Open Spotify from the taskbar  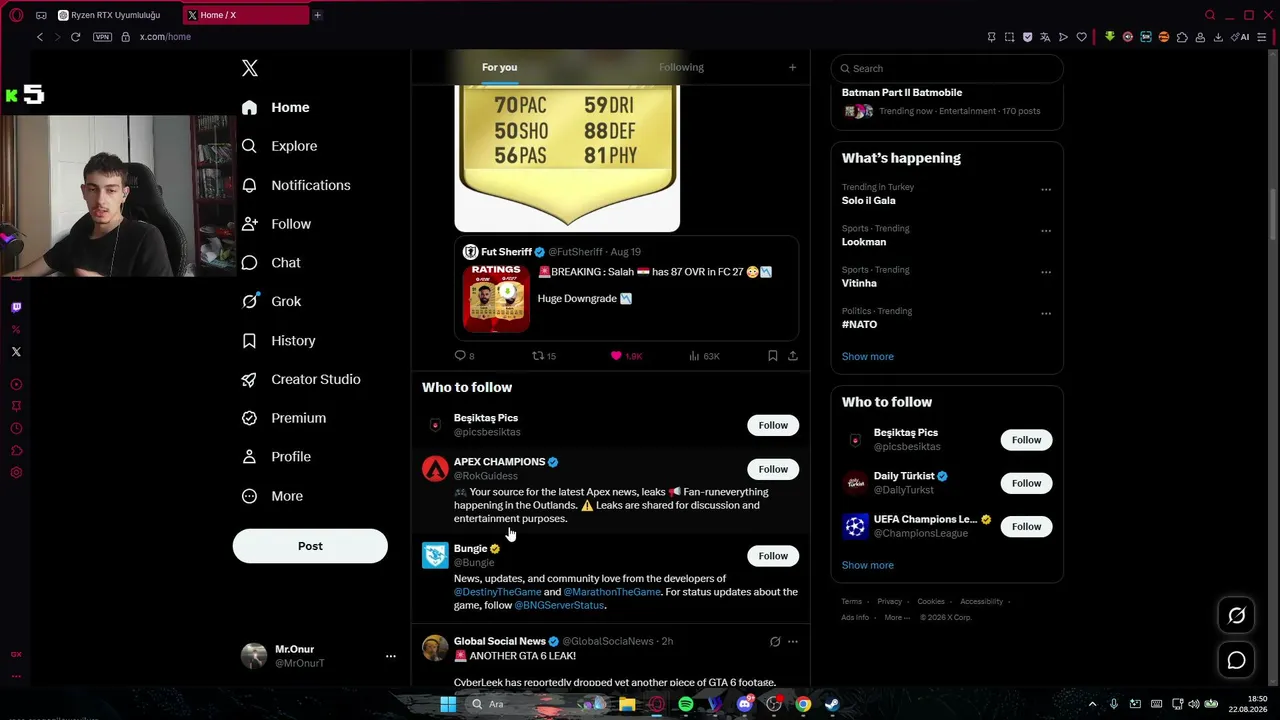(686, 704)
